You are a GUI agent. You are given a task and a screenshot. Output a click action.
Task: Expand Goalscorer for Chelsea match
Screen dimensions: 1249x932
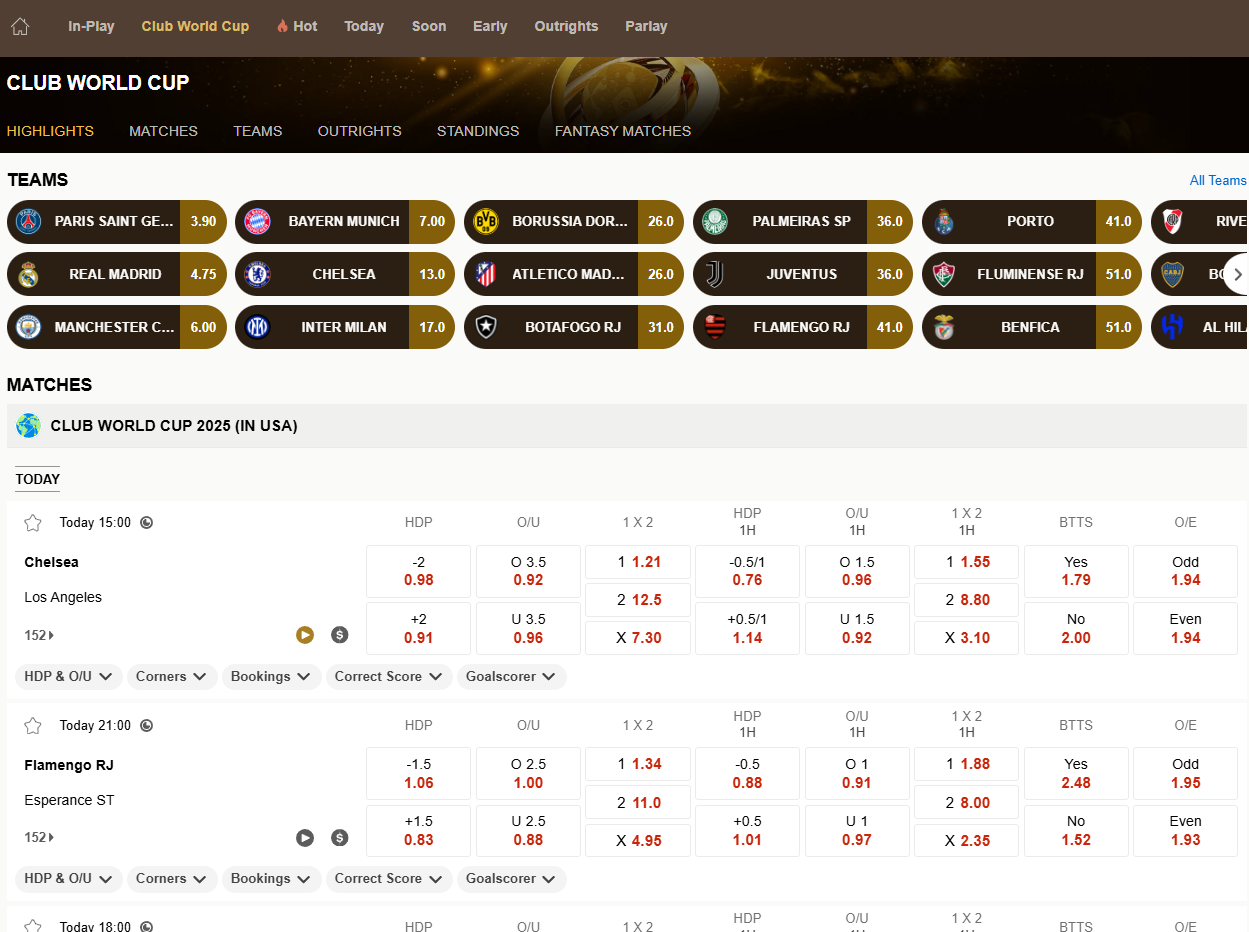pos(512,677)
